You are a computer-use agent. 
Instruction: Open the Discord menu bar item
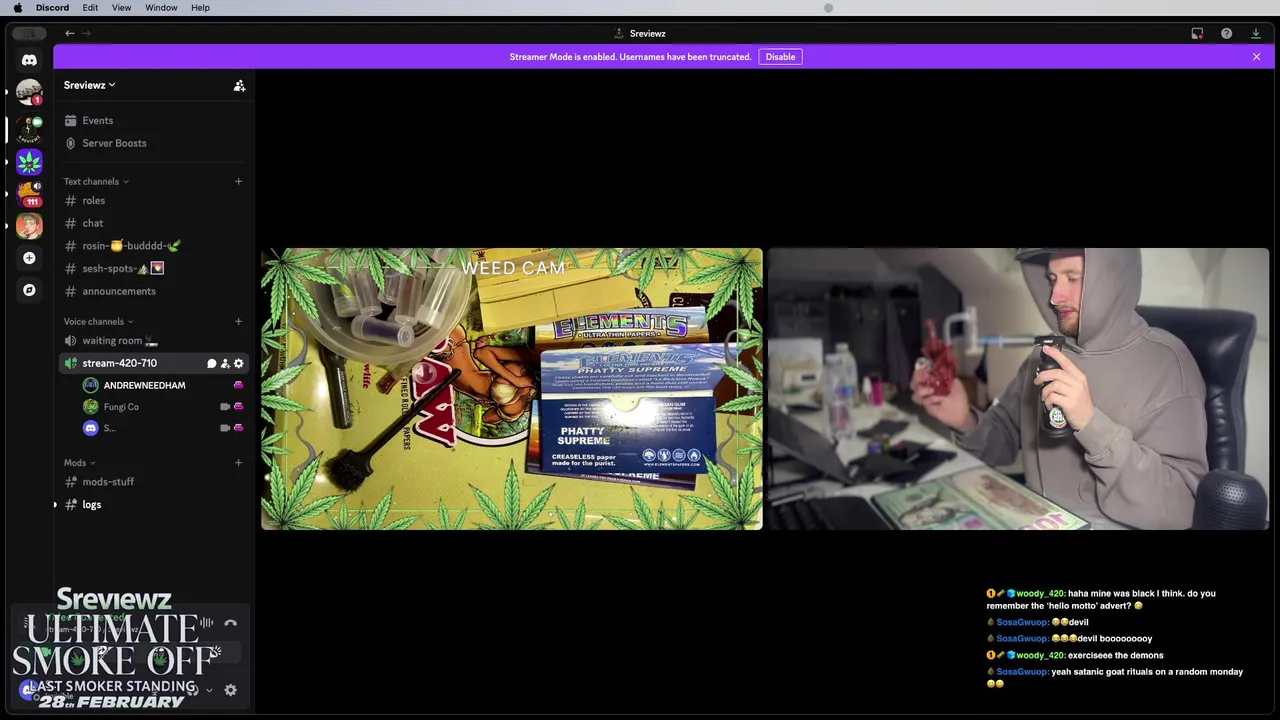(x=52, y=7)
